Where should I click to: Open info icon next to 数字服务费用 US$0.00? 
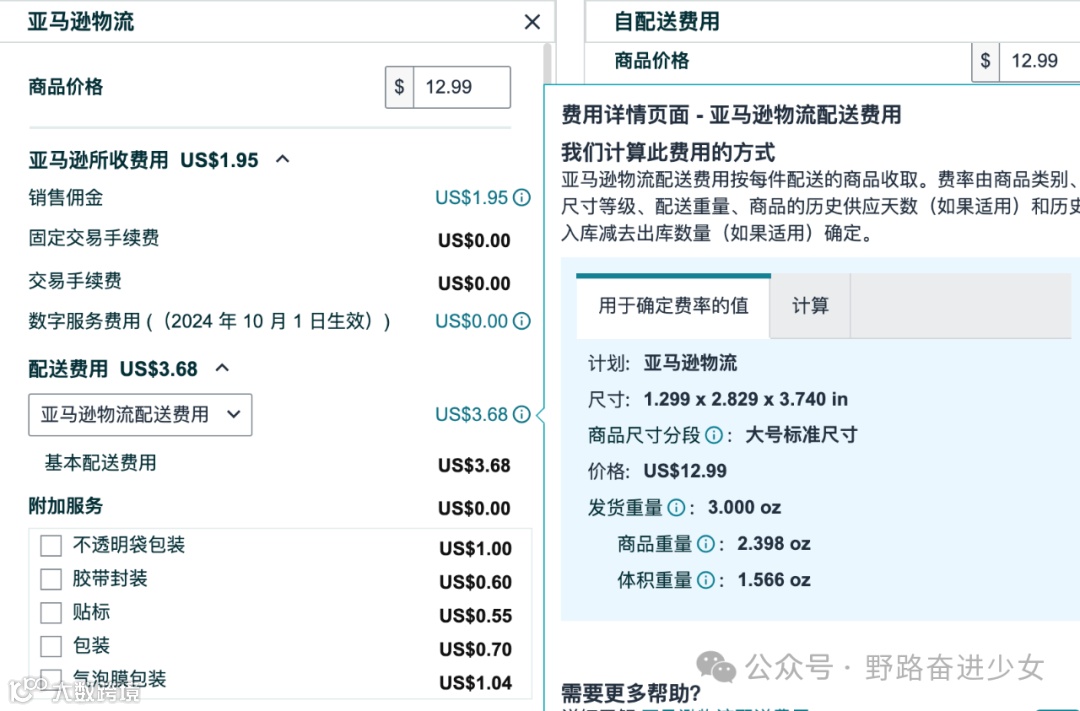tap(522, 321)
